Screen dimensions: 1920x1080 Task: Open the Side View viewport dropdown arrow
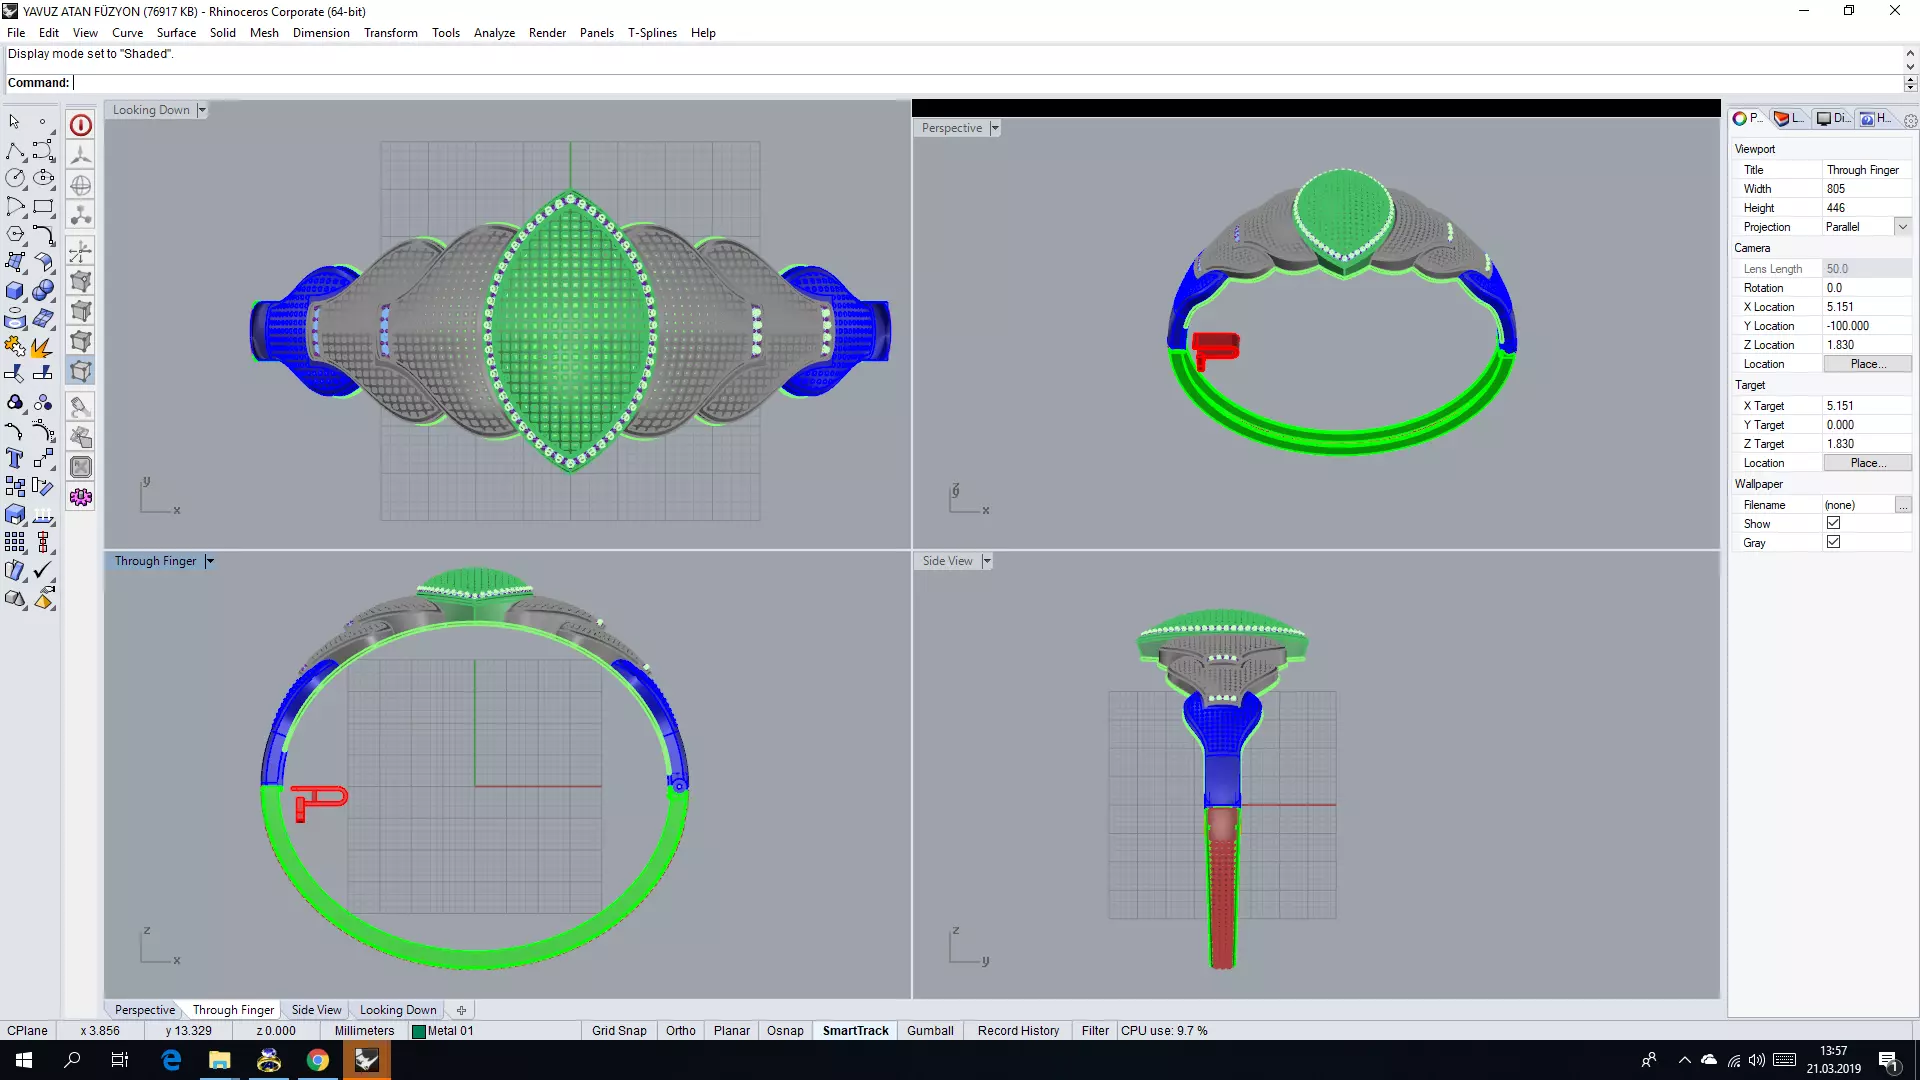[987, 561]
